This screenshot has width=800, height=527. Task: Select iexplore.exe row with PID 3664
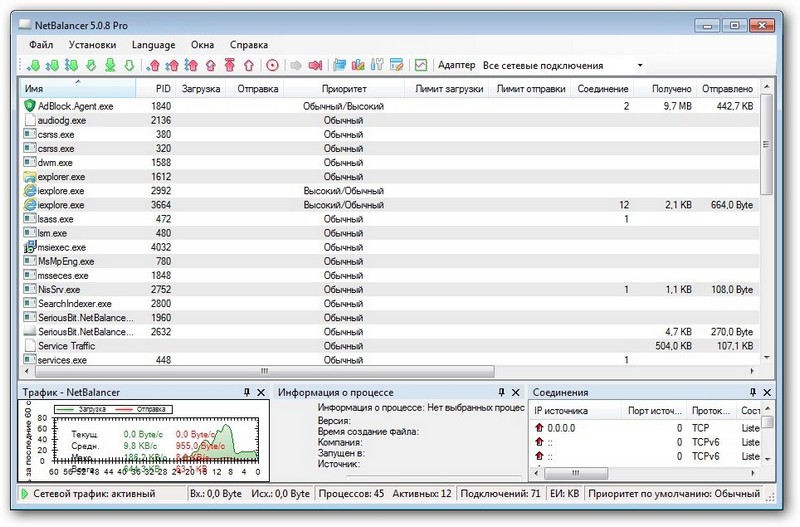pyautogui.click(x=390, y=205)
